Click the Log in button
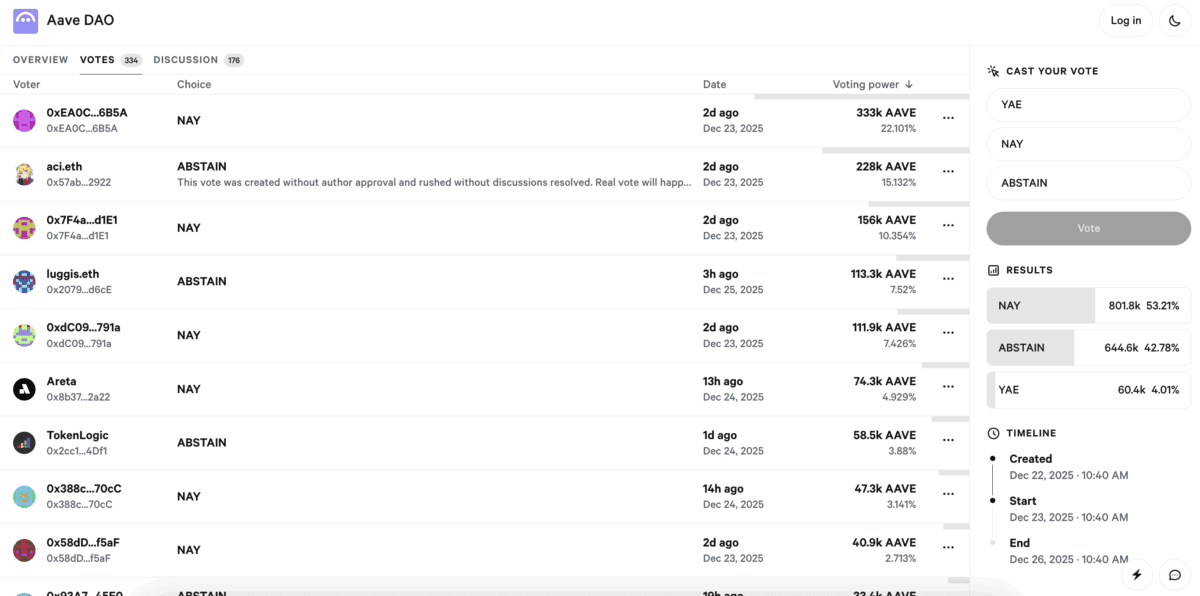The image size is (1200, 596). pos(1125,21)
